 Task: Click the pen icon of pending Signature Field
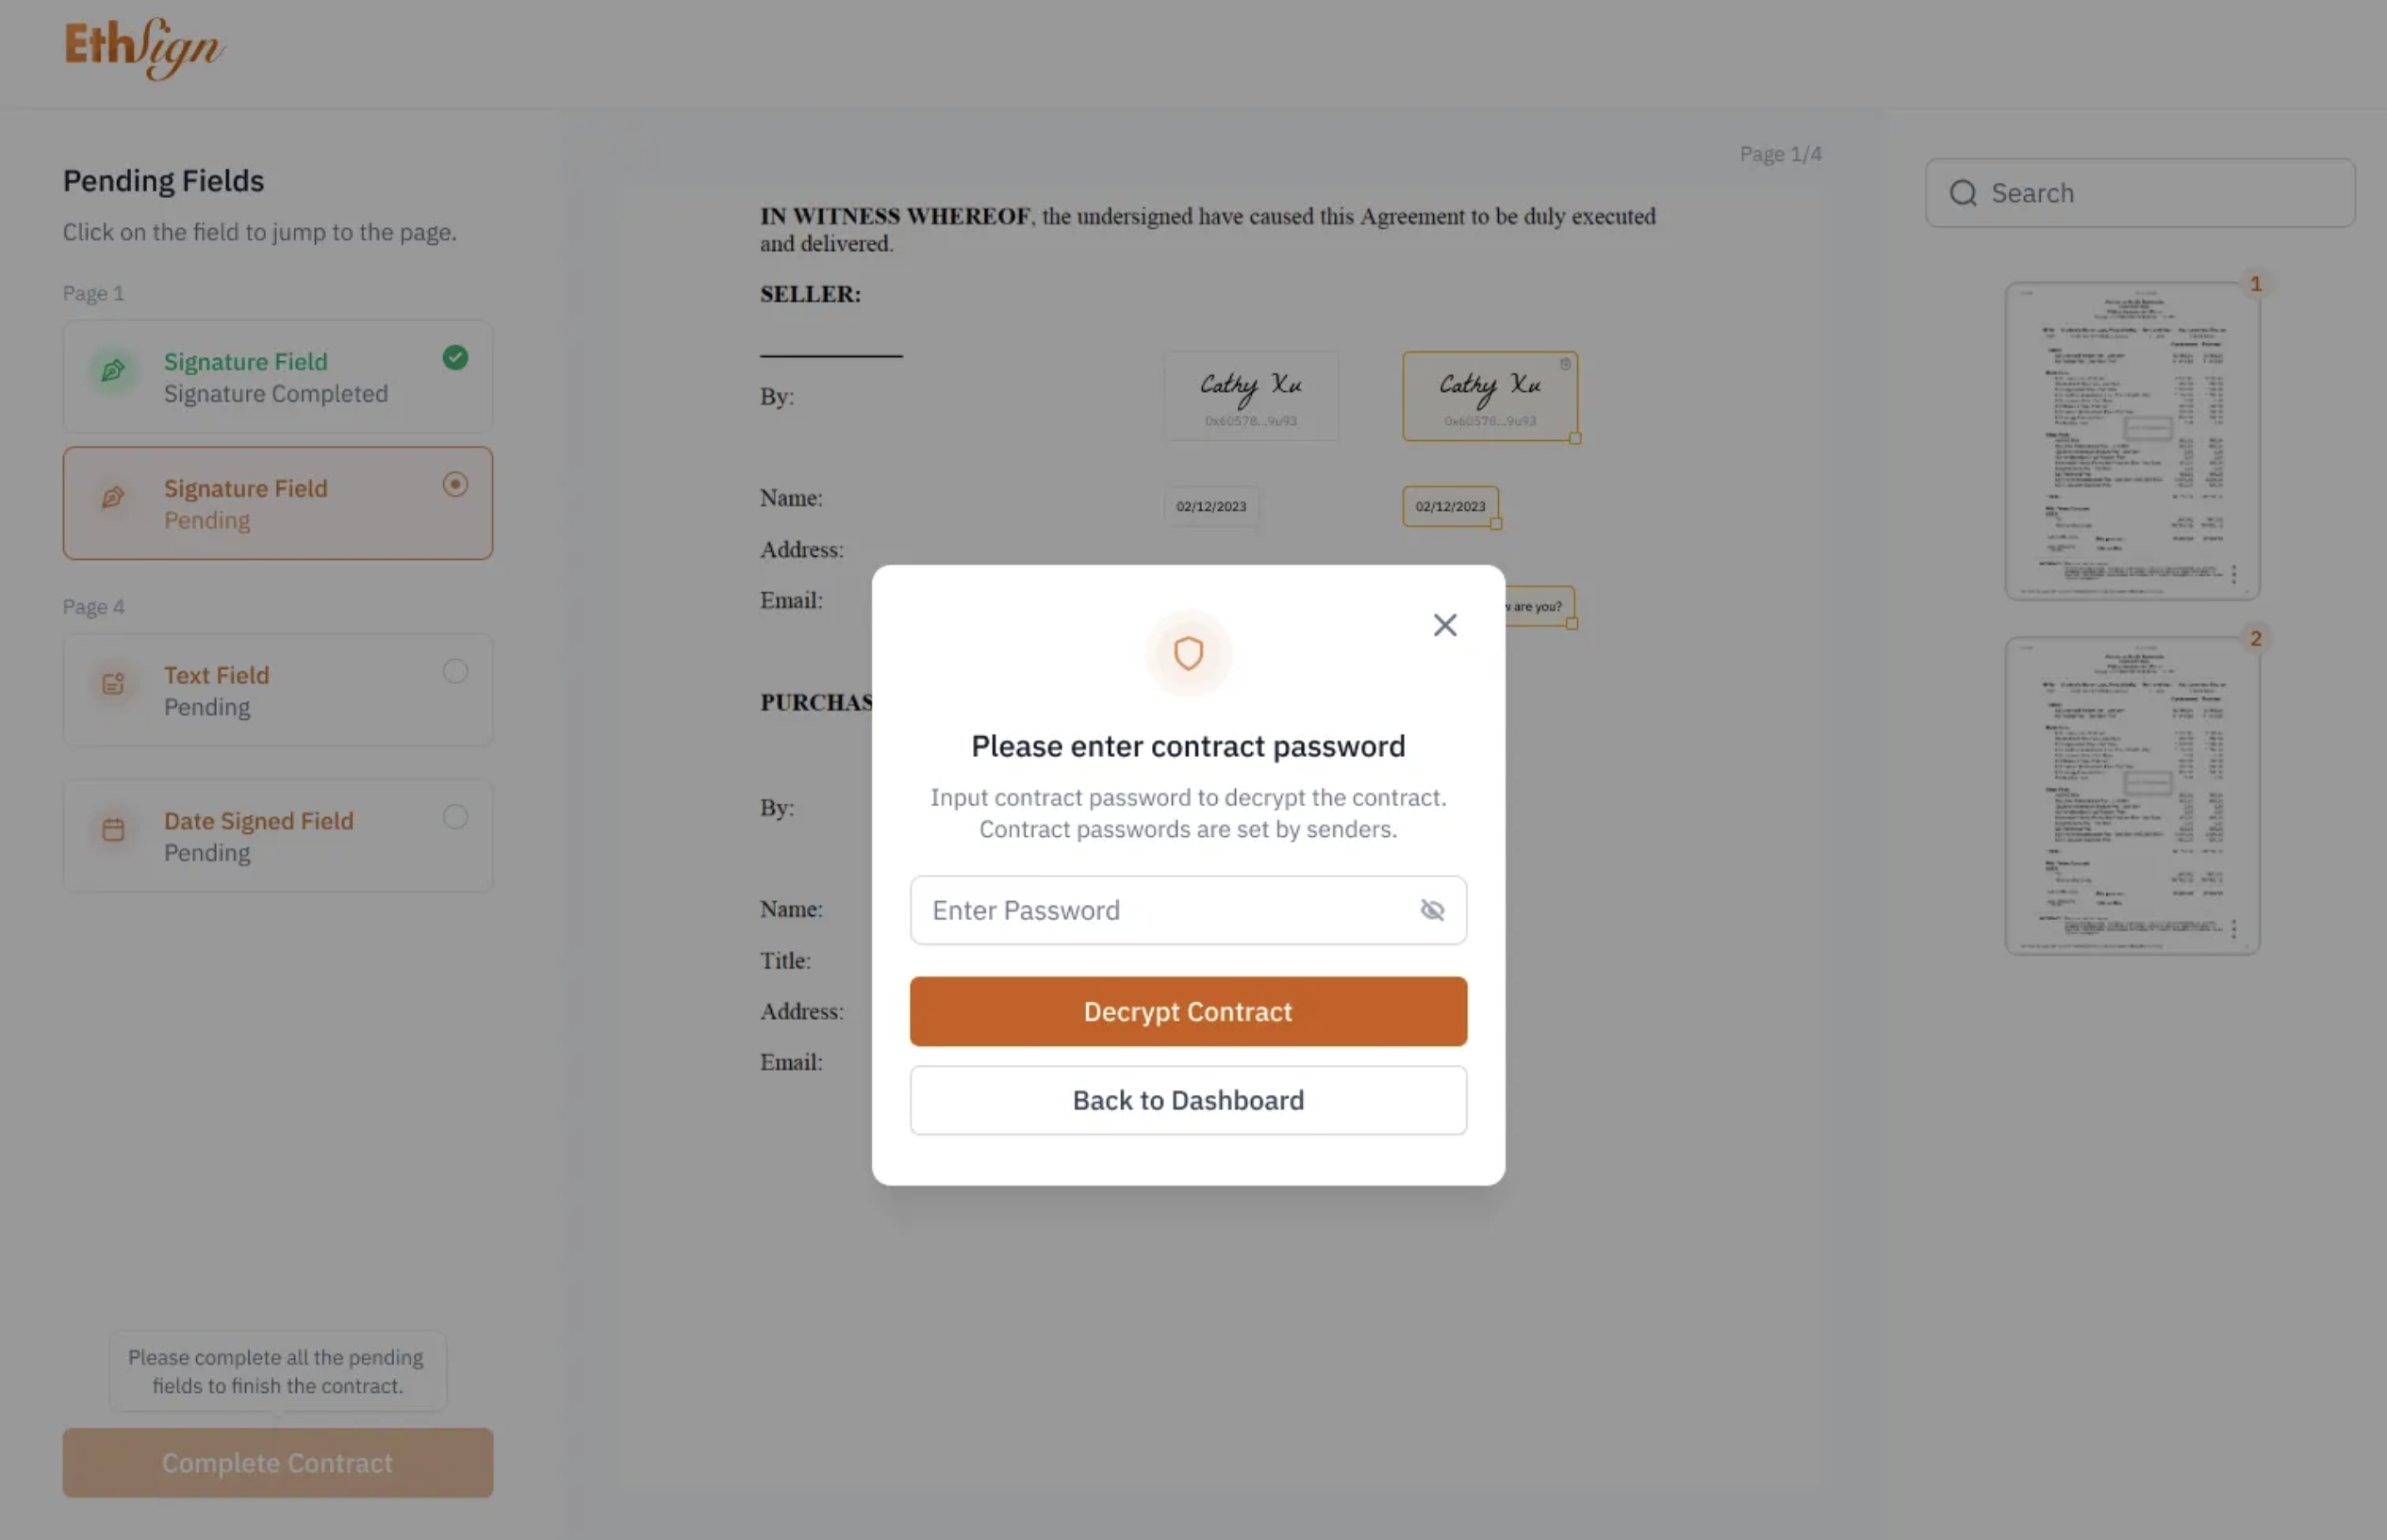click(x=114, y=498)
